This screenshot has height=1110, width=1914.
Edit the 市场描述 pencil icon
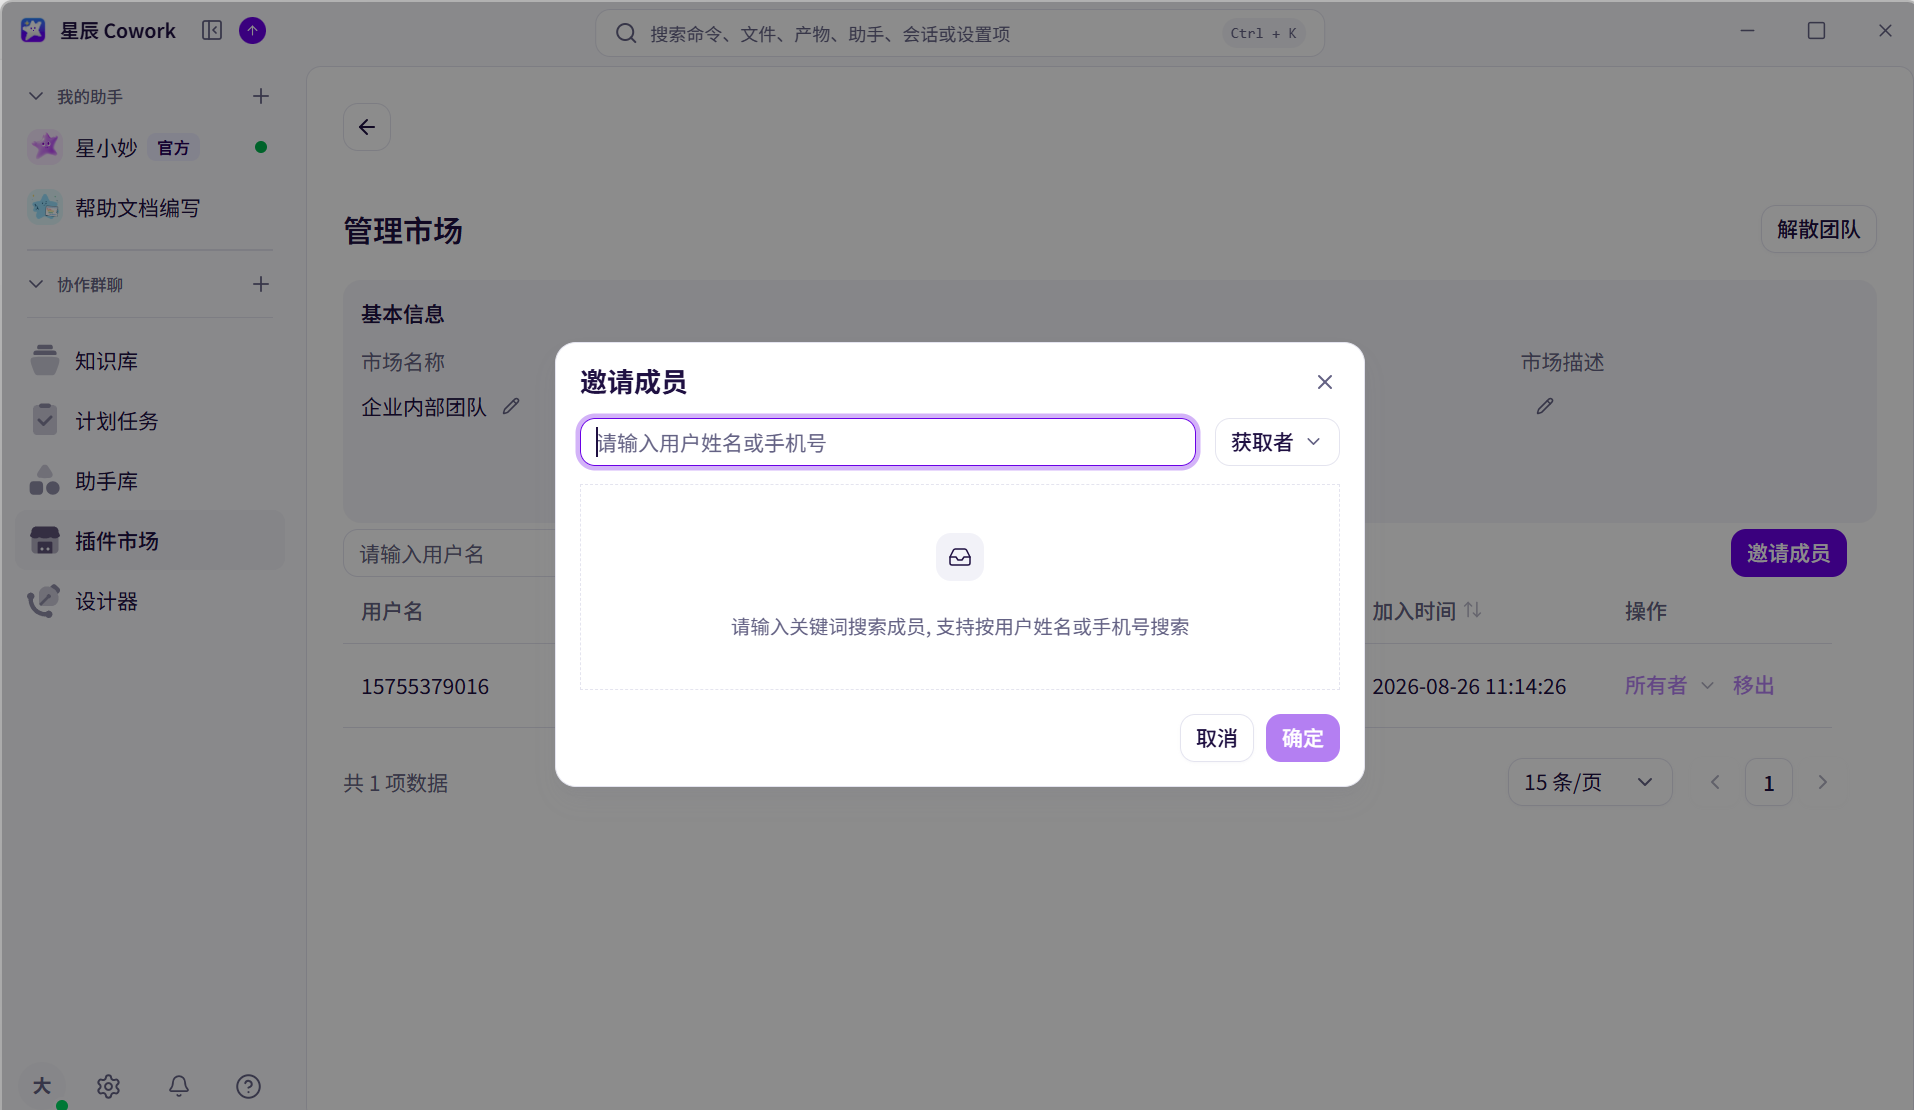click(x=1545, y=406)
